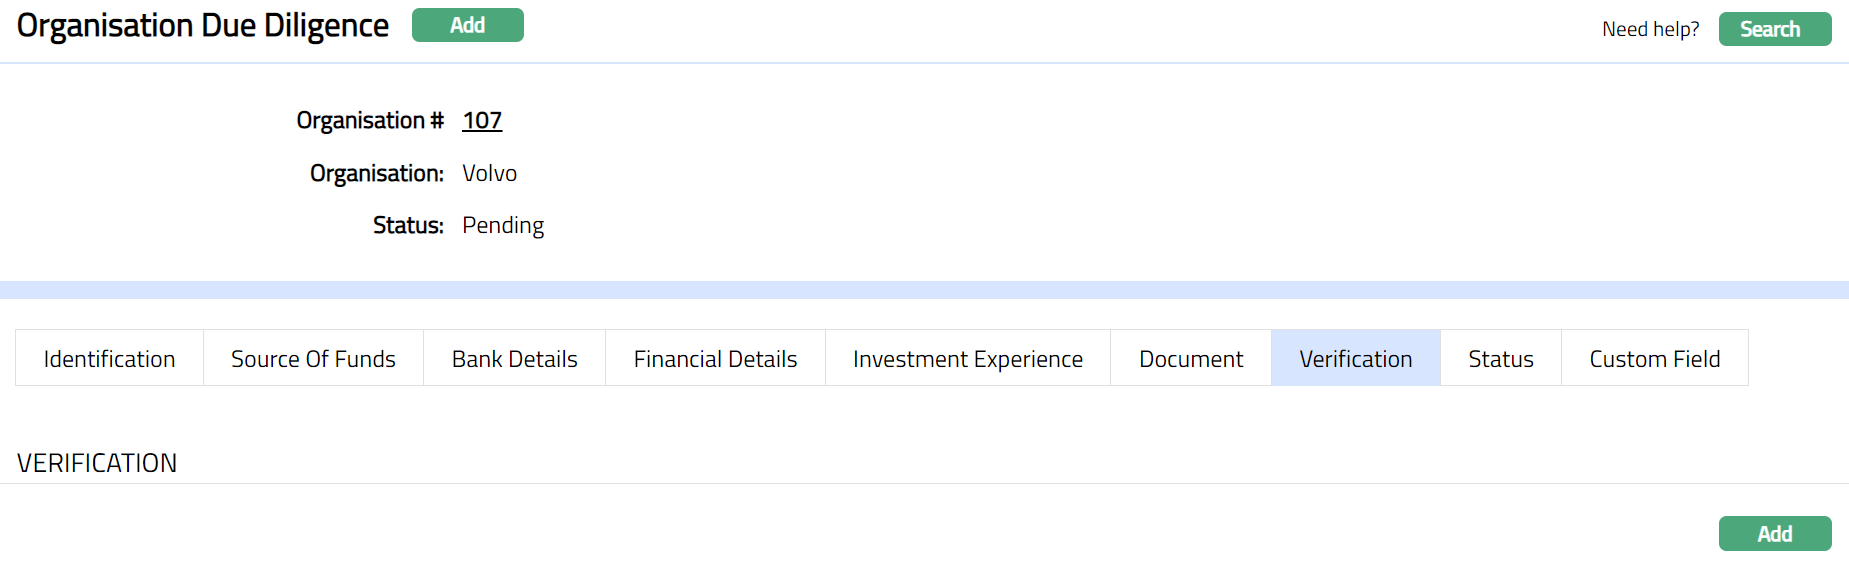1849x563 pixels.
Task: Click the Organisation Due Diligence heading
Action: coord(203,26)
